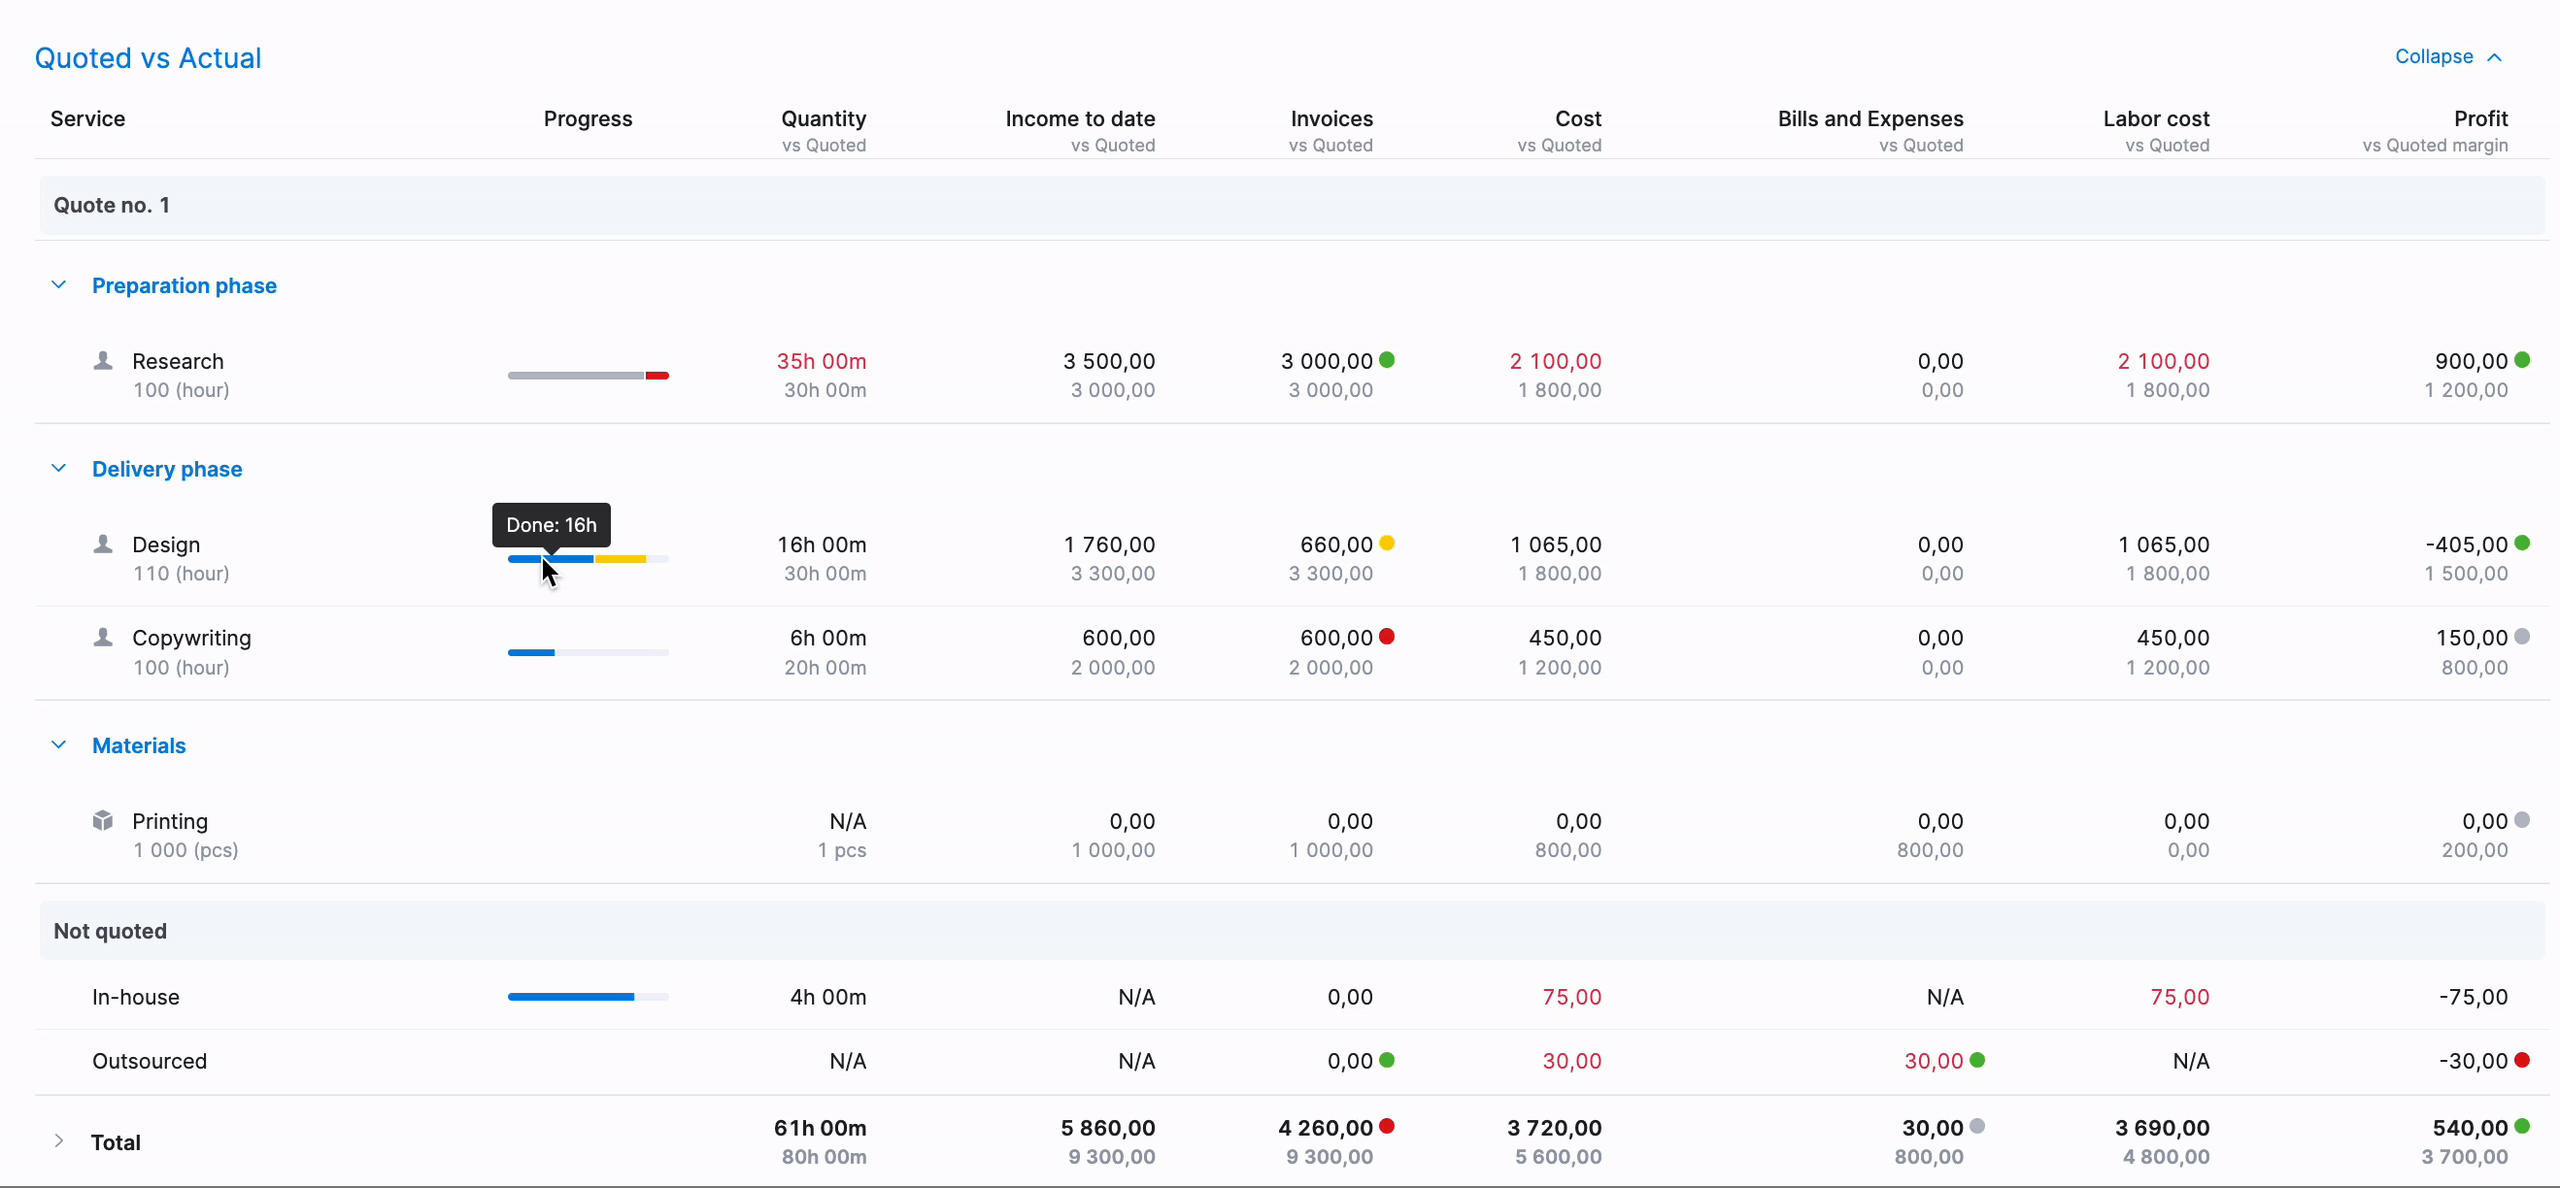The image size is (2560, 1188).
Task: Click the grey Bills and Expenses dot in Total
Action: coord(1977,1126)
